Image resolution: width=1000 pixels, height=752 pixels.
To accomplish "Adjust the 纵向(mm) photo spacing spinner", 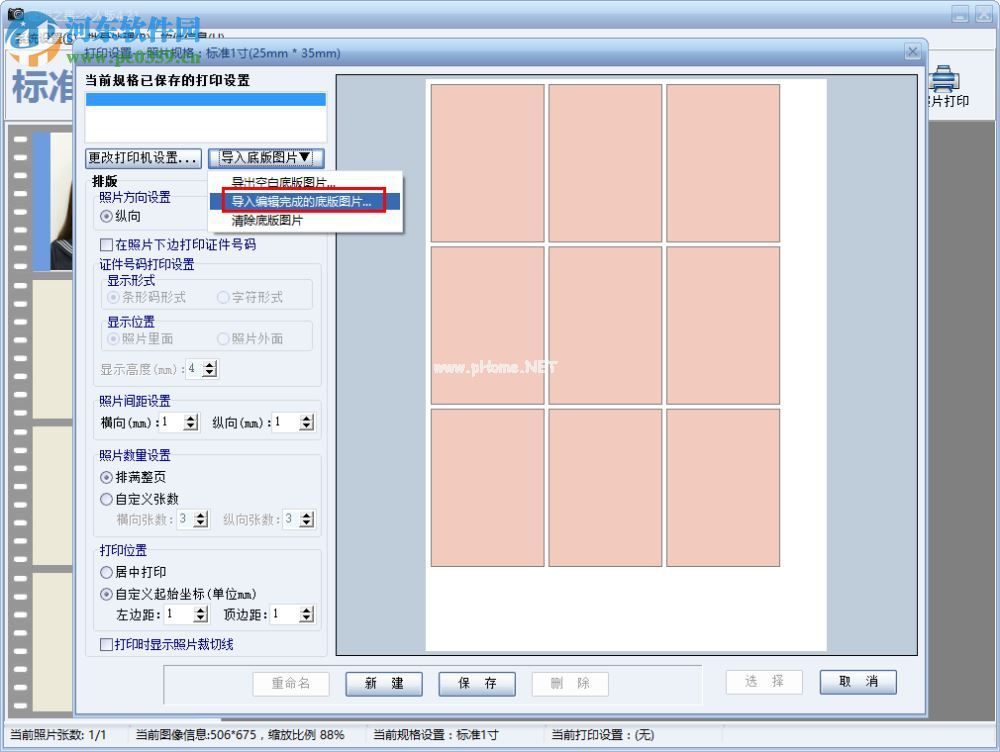I will tap(305, 423).
